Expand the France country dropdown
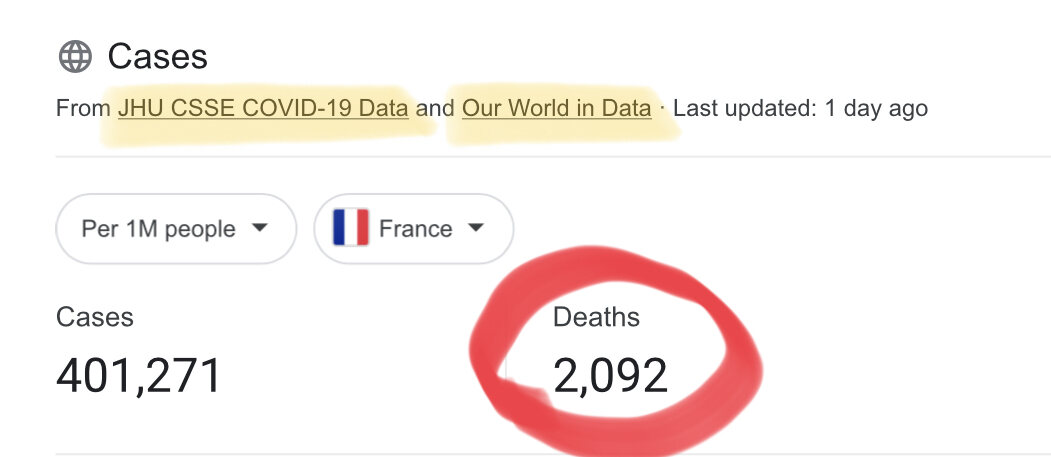 (x=414, y=228)
